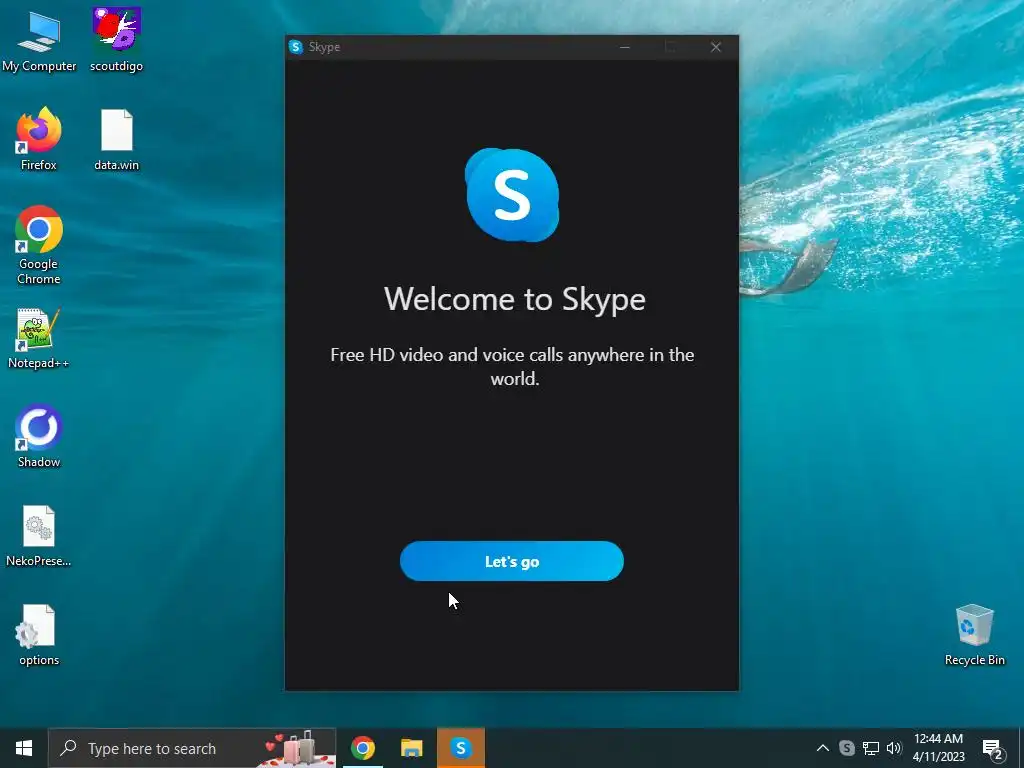The width and height of the screenshot is (1024, 768).
Task: Click the Skype icon in the title bar
Action: pos(296,47)
